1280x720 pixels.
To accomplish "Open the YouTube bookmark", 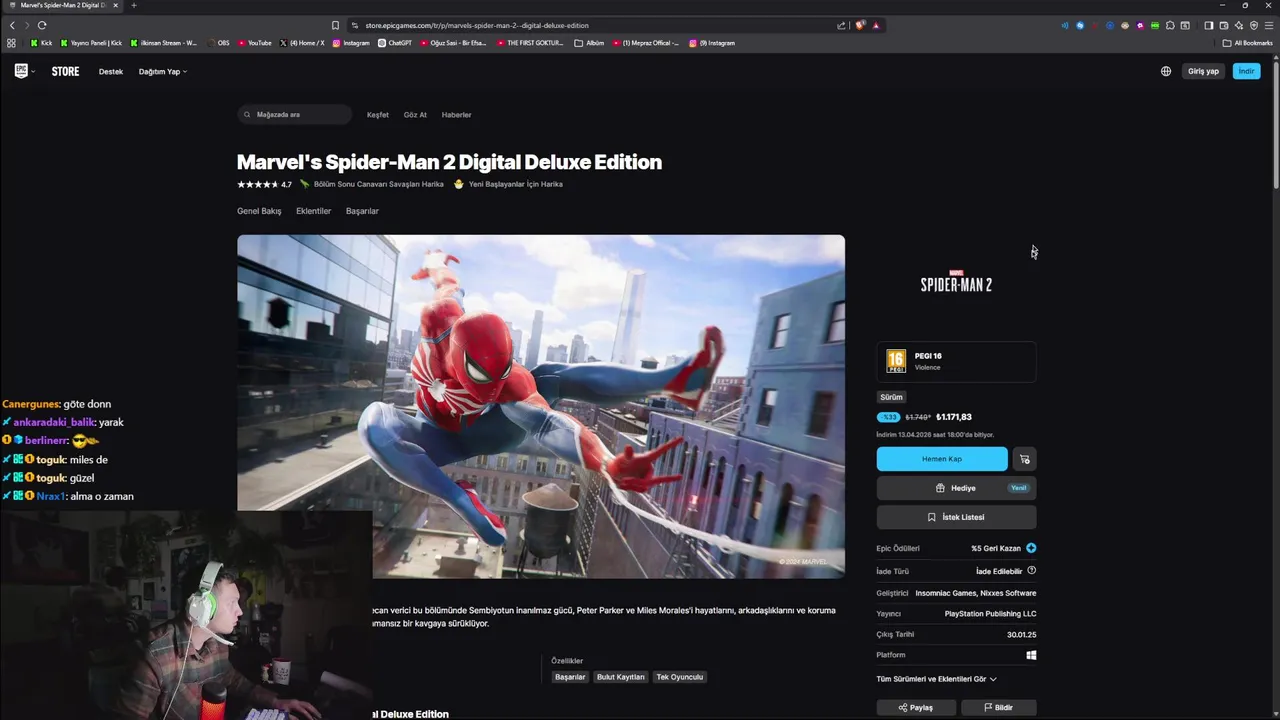I will point(255,43).
